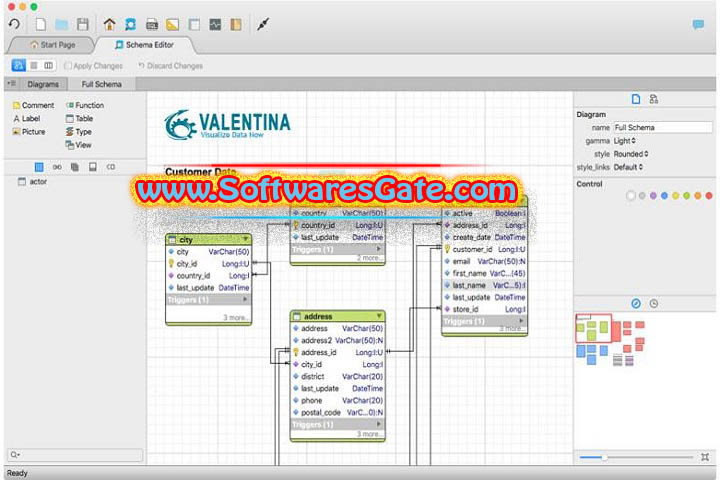Select the View palette item
720x480 pixels.
tap(79, 145)
